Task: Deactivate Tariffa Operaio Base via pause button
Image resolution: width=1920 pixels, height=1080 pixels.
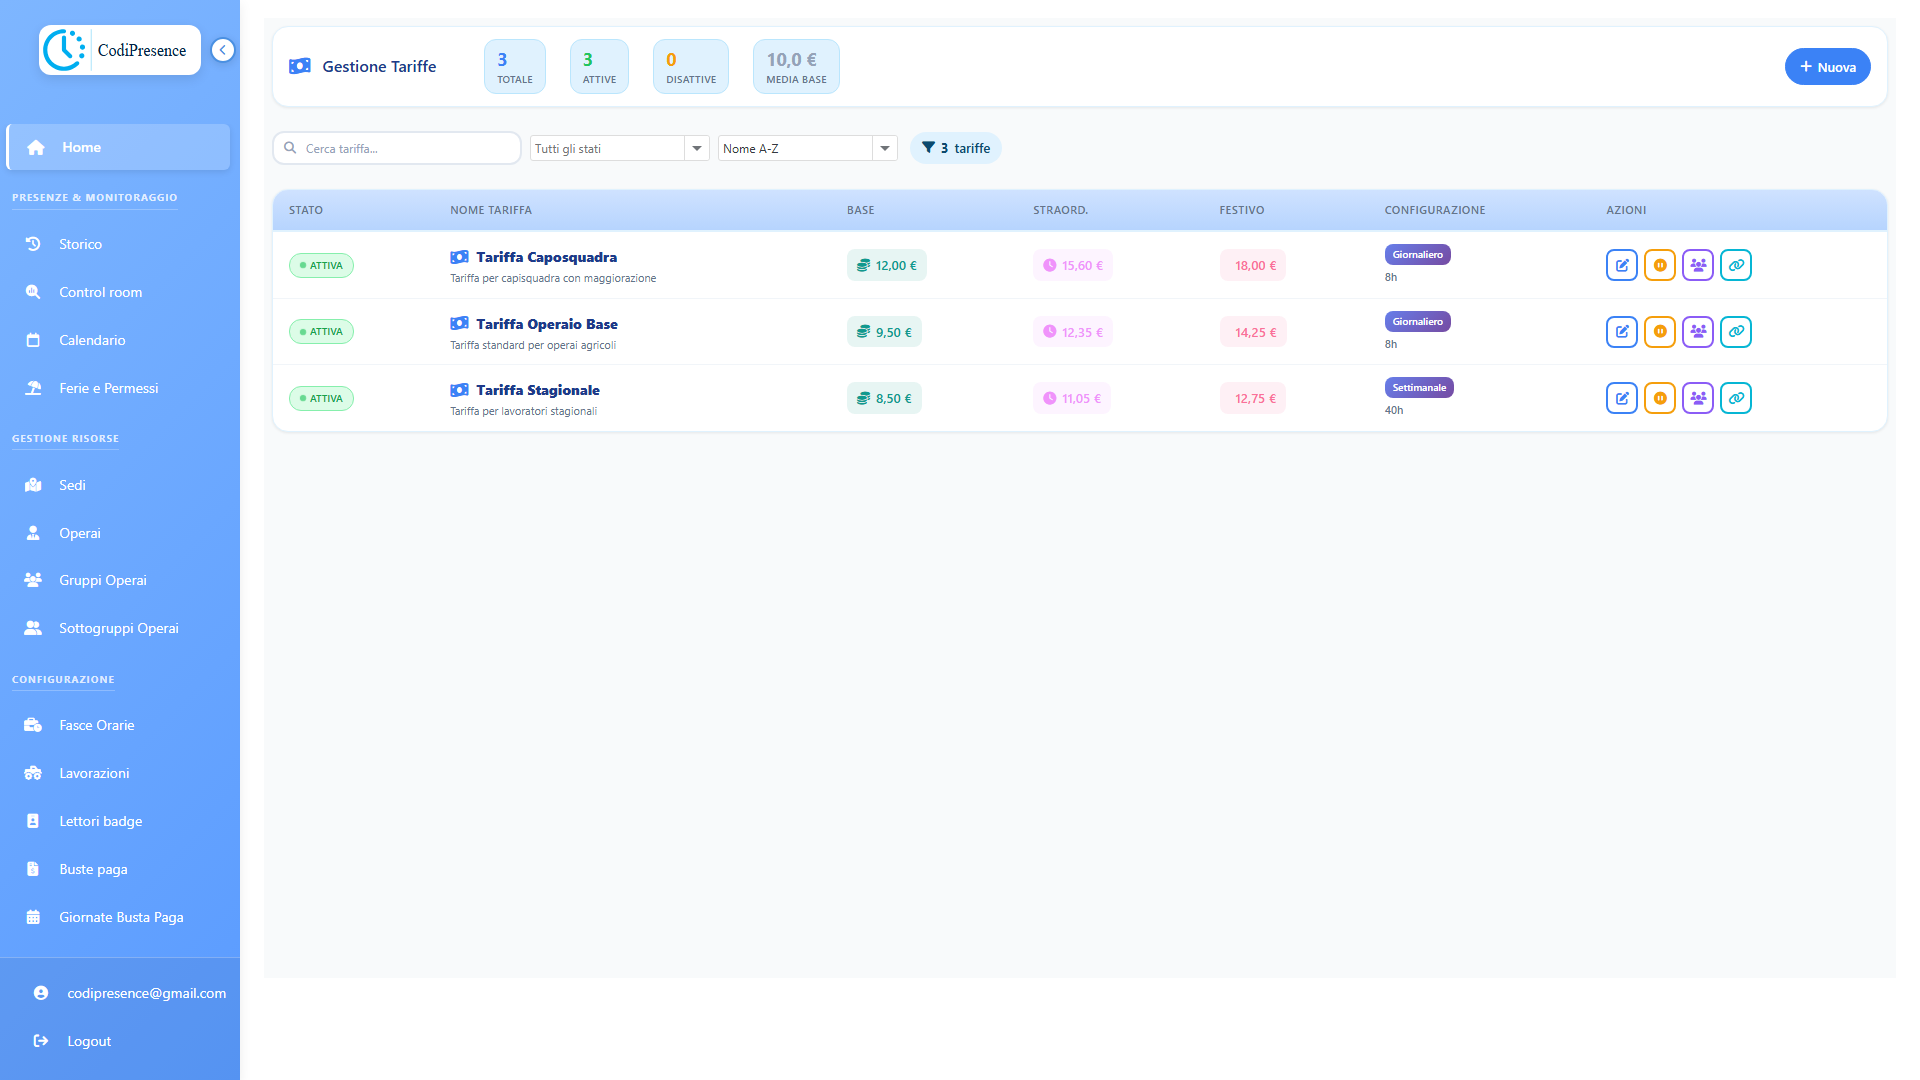Action: pos(1659,332)
